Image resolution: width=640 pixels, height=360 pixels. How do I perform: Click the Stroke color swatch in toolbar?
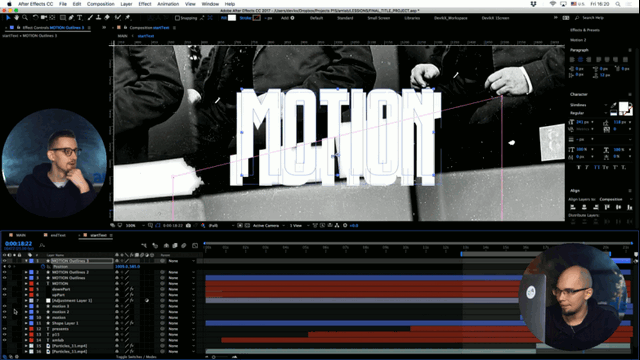pos(257,18)
